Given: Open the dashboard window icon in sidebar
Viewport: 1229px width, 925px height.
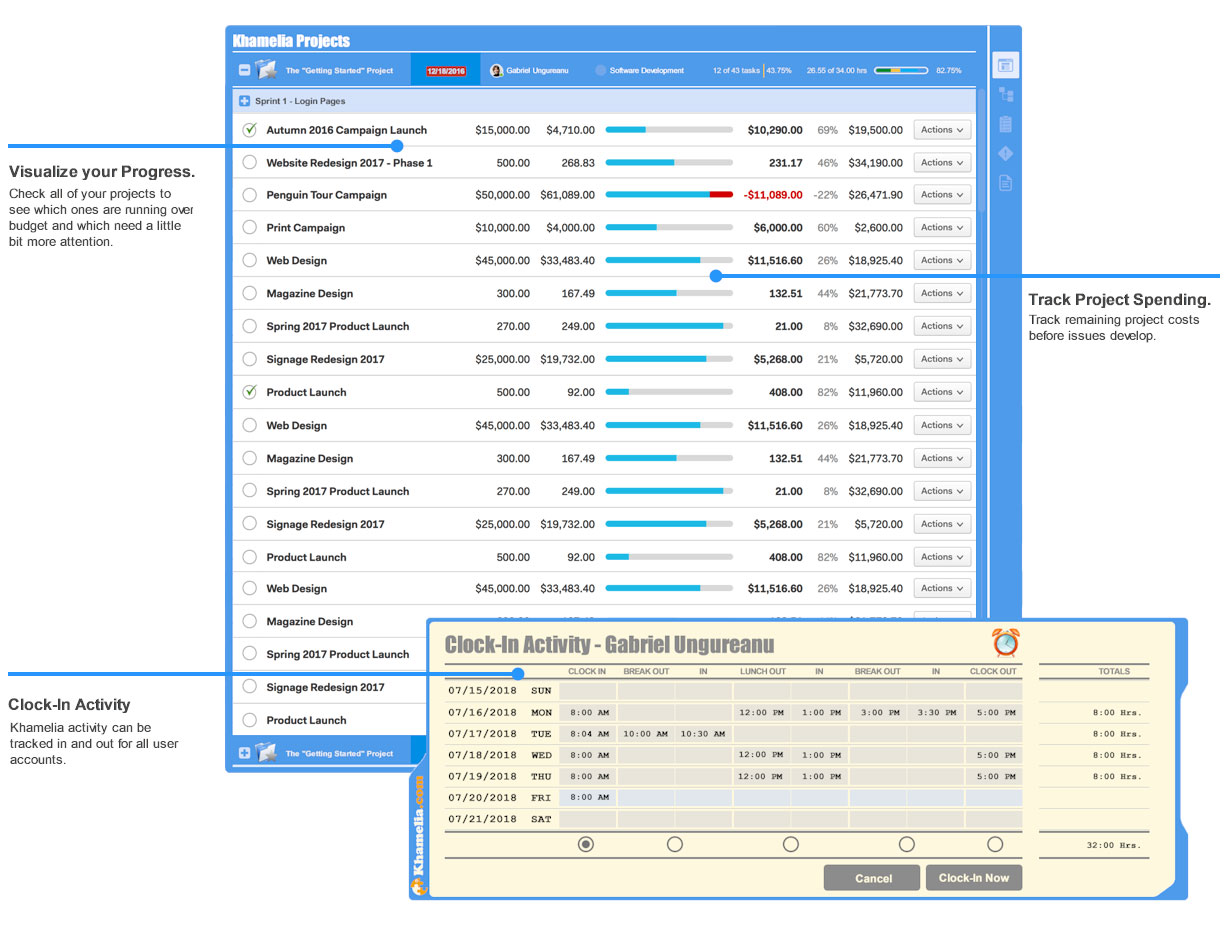Looking at the screenshot, I should pyautogui.click(x=1006, y=66).
